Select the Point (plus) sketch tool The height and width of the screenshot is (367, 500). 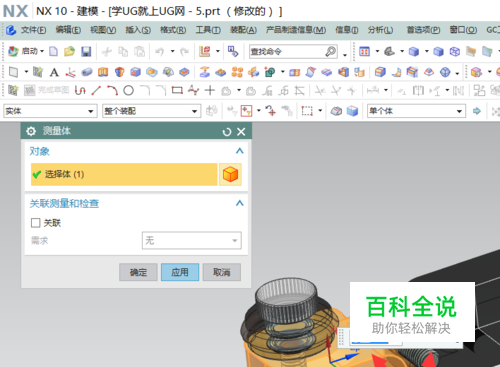[210, 90]
